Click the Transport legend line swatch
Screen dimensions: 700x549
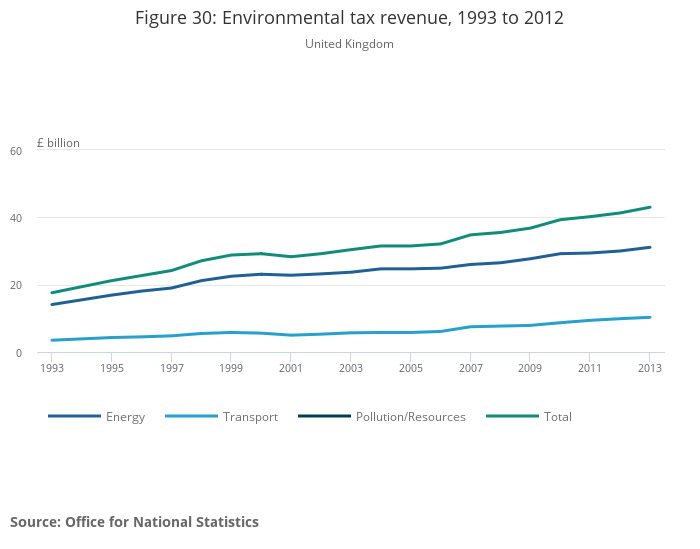tap(191, 416)
